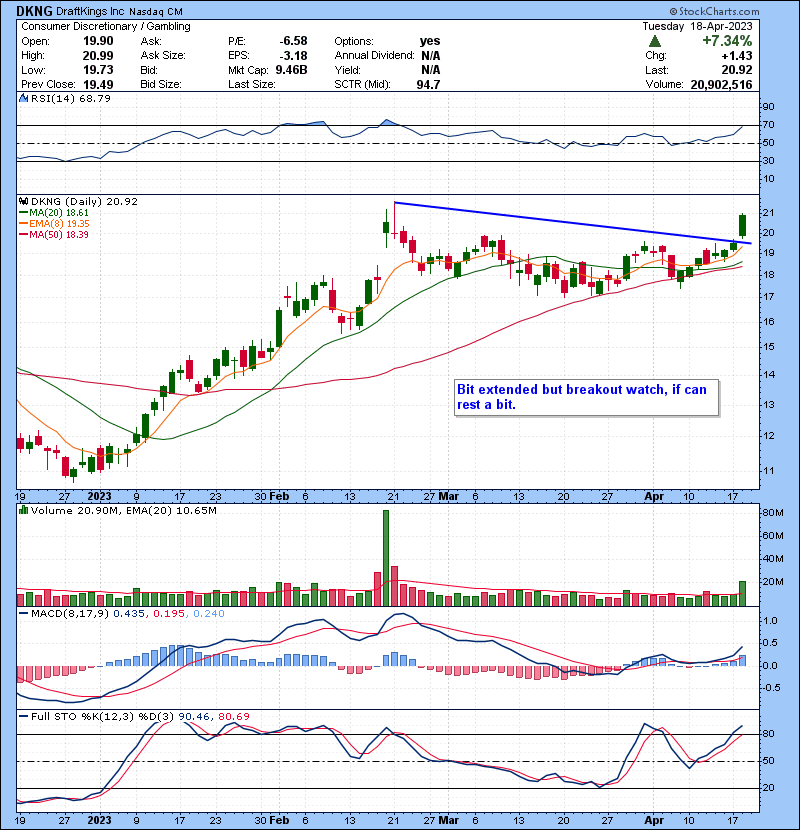
Task: Click the Low value 19.73
Action: (98, 69)
